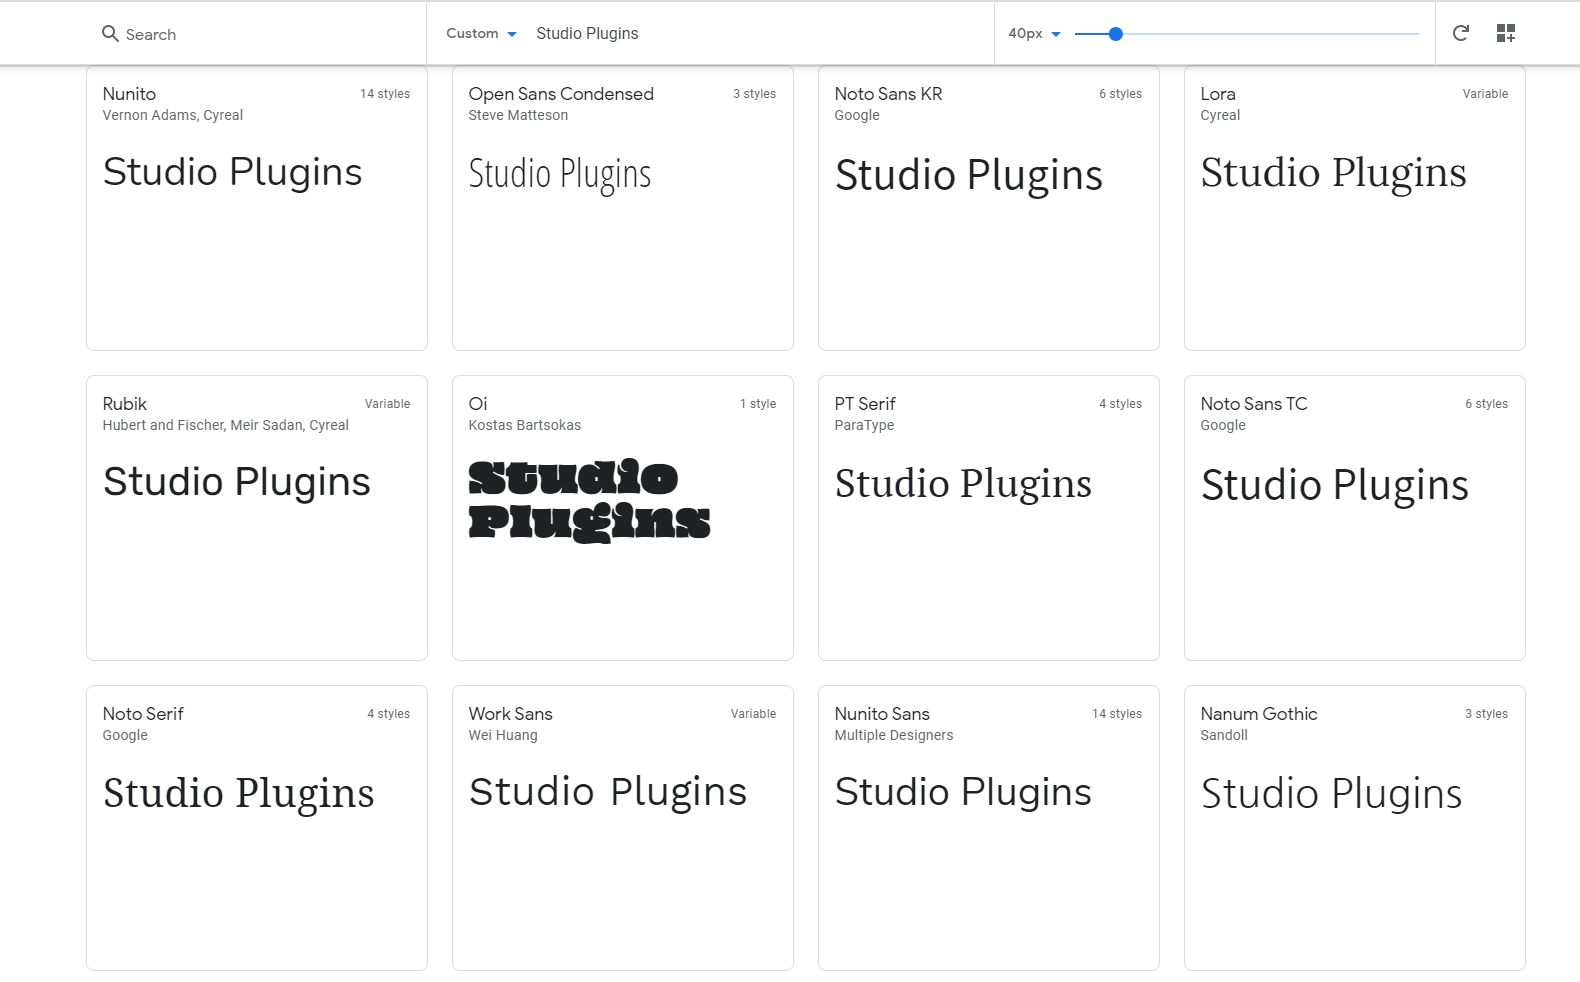The image size is (1580, 982).
Task: Select the Nanum Gothic font title
Action: (1259, 714)
